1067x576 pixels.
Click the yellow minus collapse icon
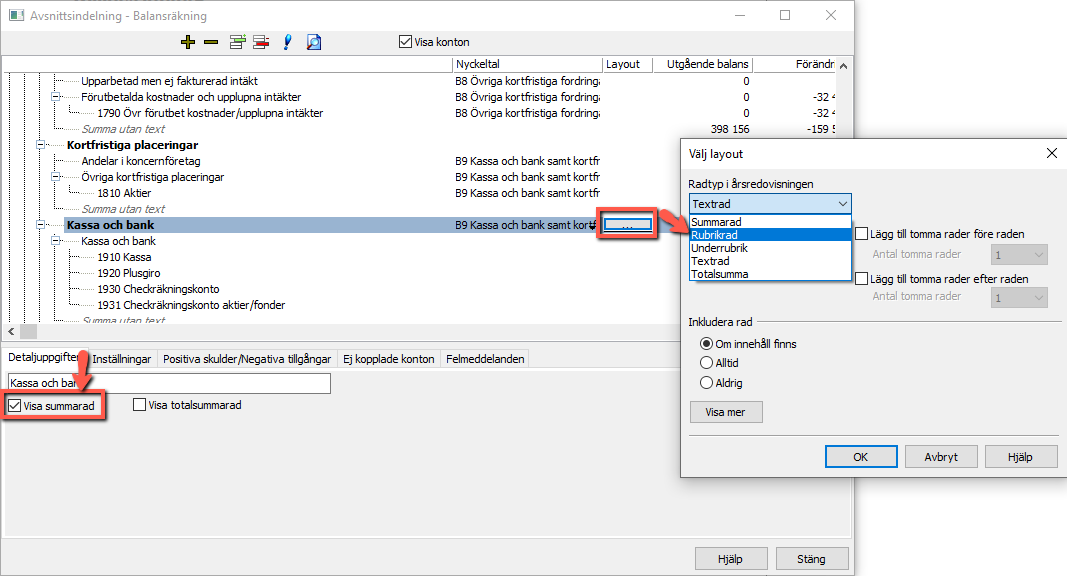coord(211,42)
